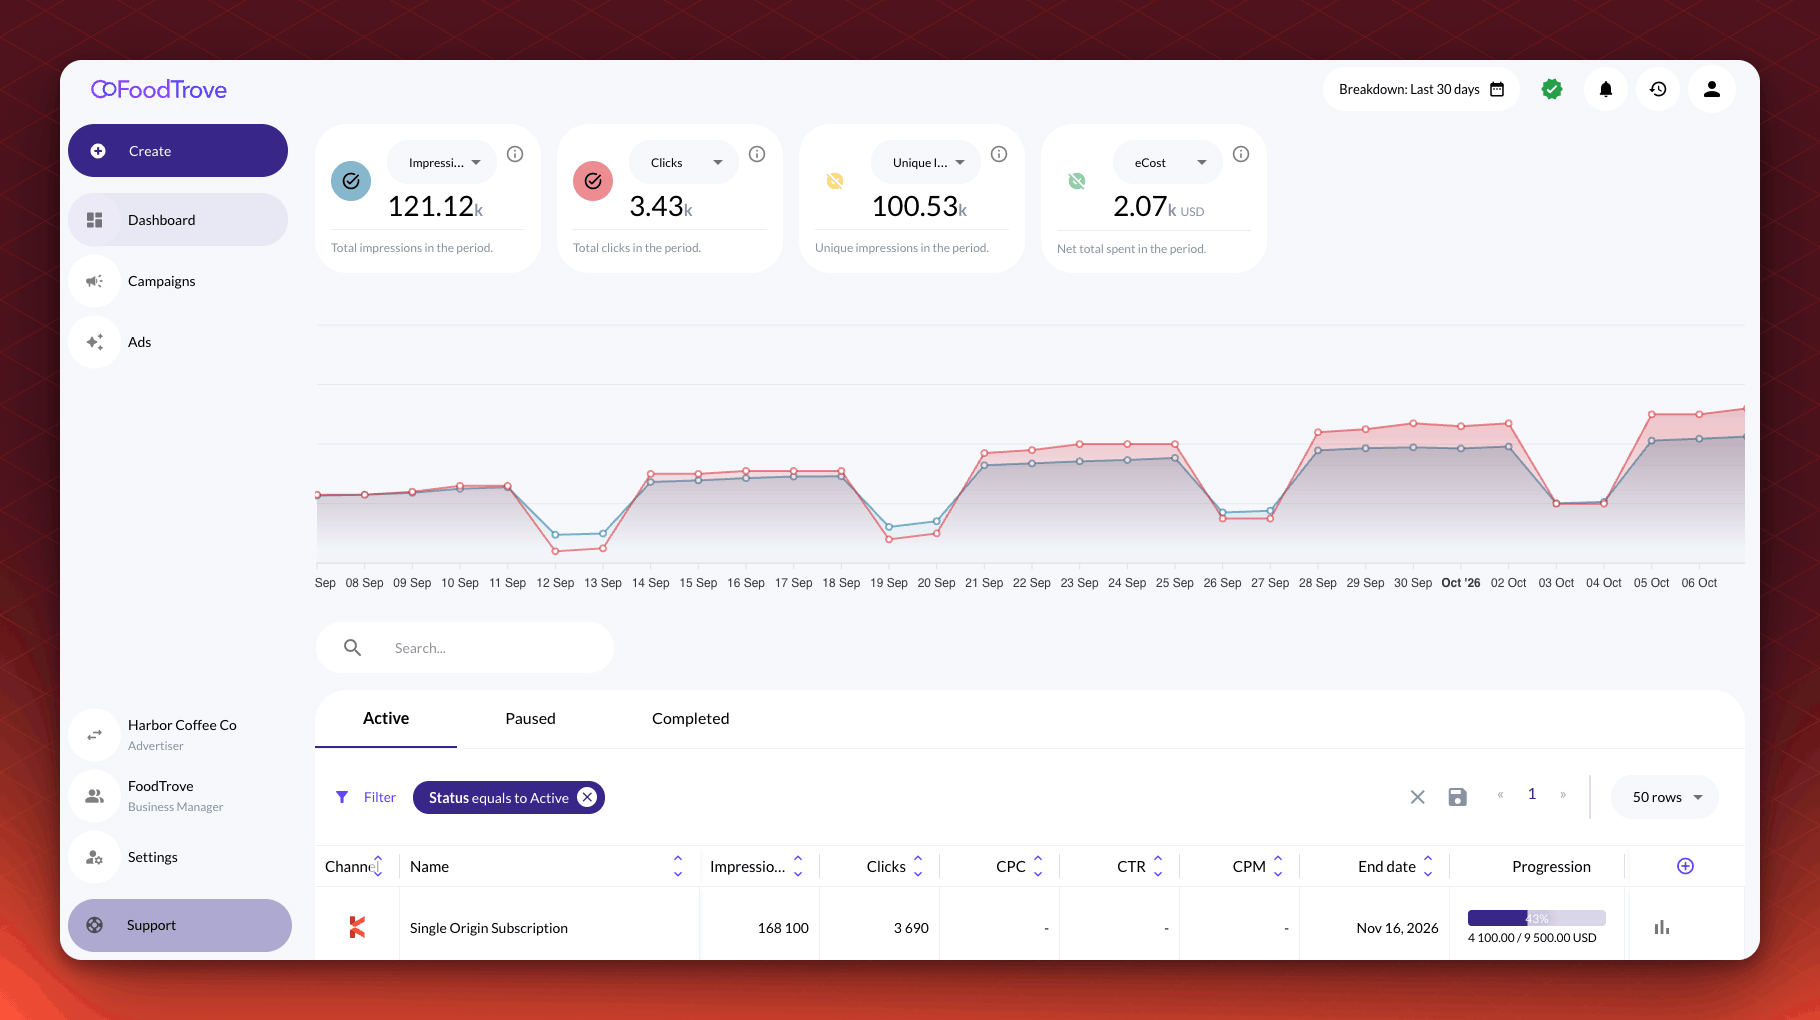
Task: Open the 50 rows dropdown
Action: (1665, 797)
